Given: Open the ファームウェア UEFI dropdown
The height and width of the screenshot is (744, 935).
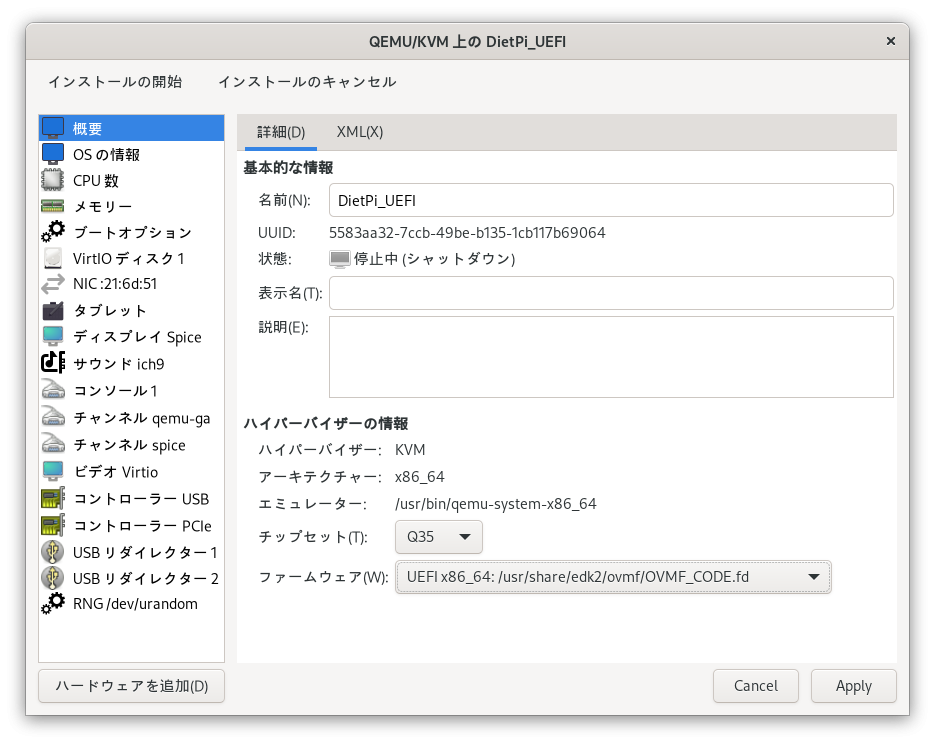Looking at the screenshot, I should tap(613, 577).
